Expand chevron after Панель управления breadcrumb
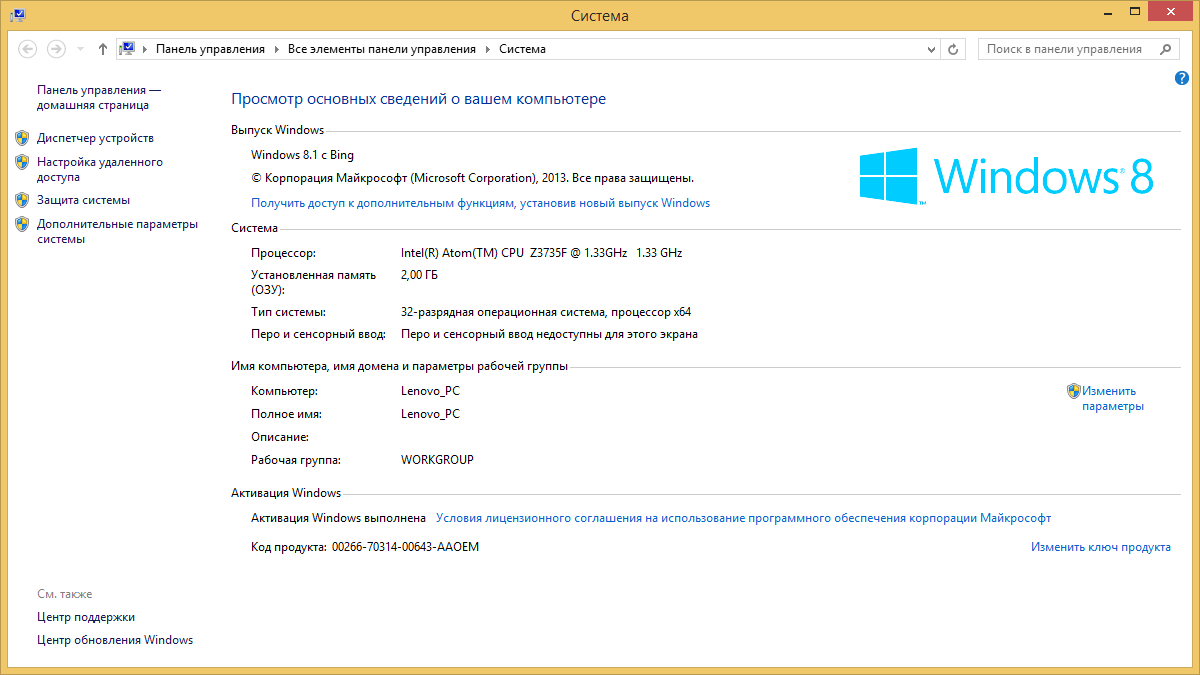The image size is (1200, 675). pyautogui.click(x=277, y=49)
